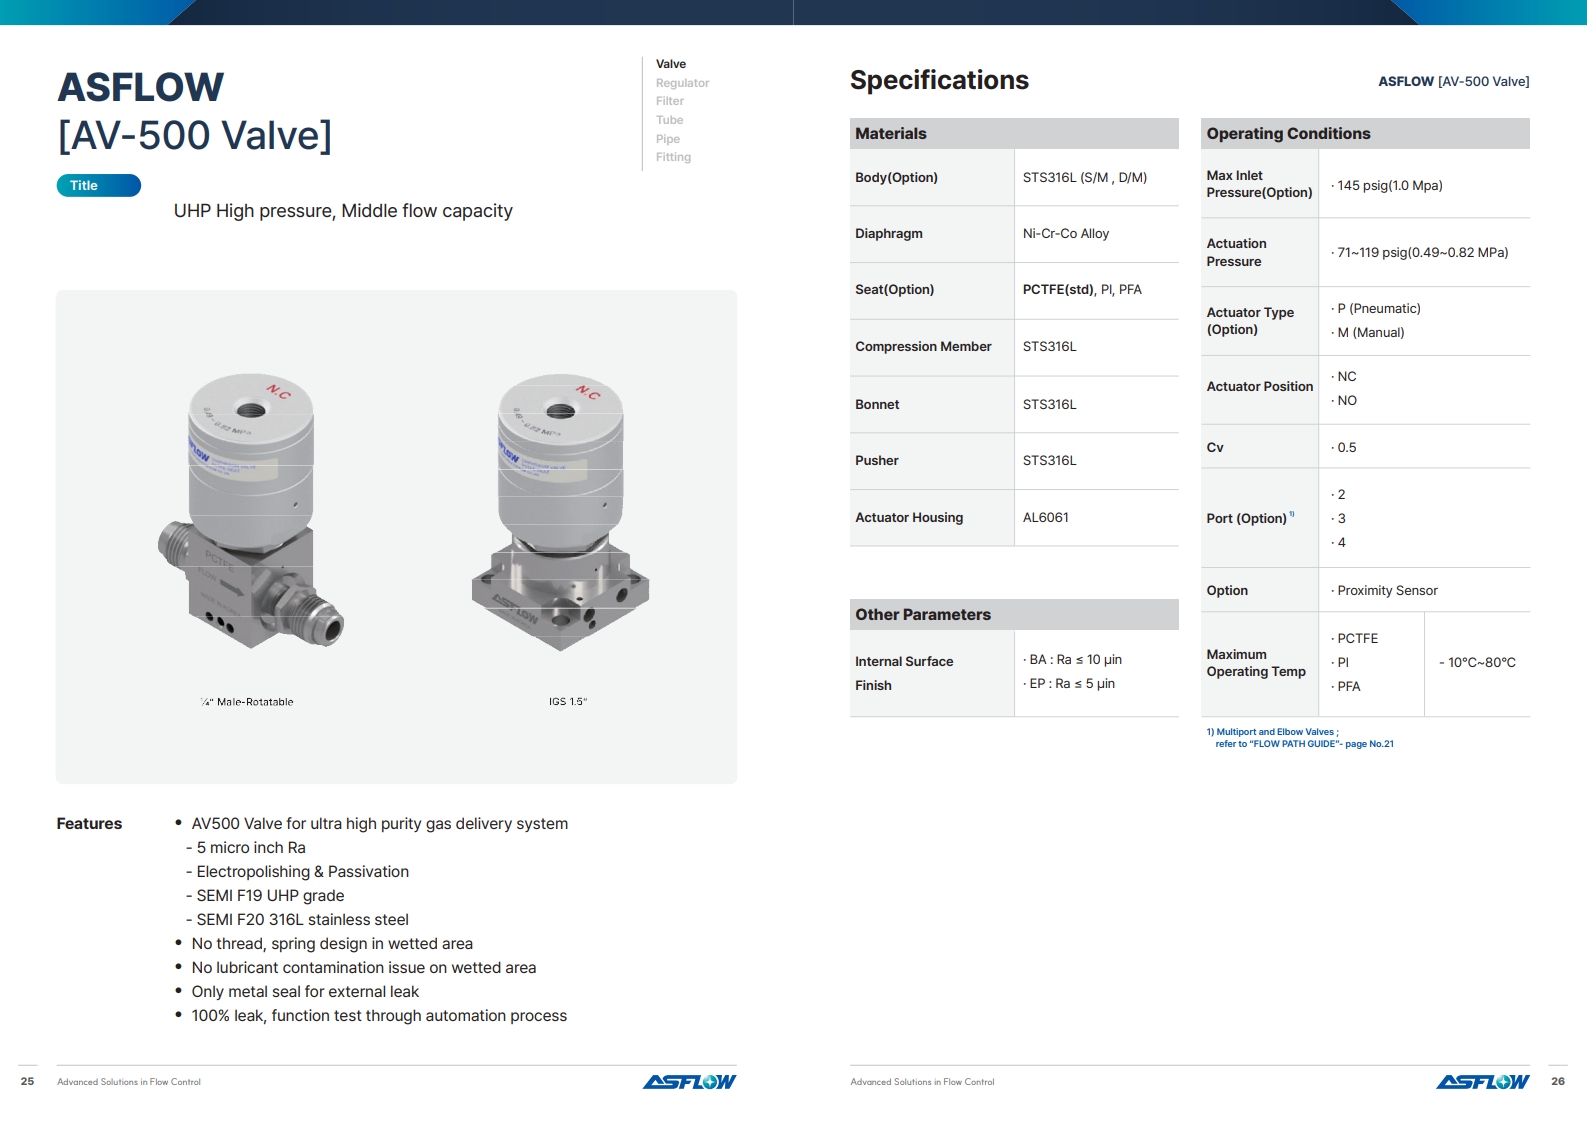Click the blue Title badge
1587x1122 pixels.
click(98, 186)
